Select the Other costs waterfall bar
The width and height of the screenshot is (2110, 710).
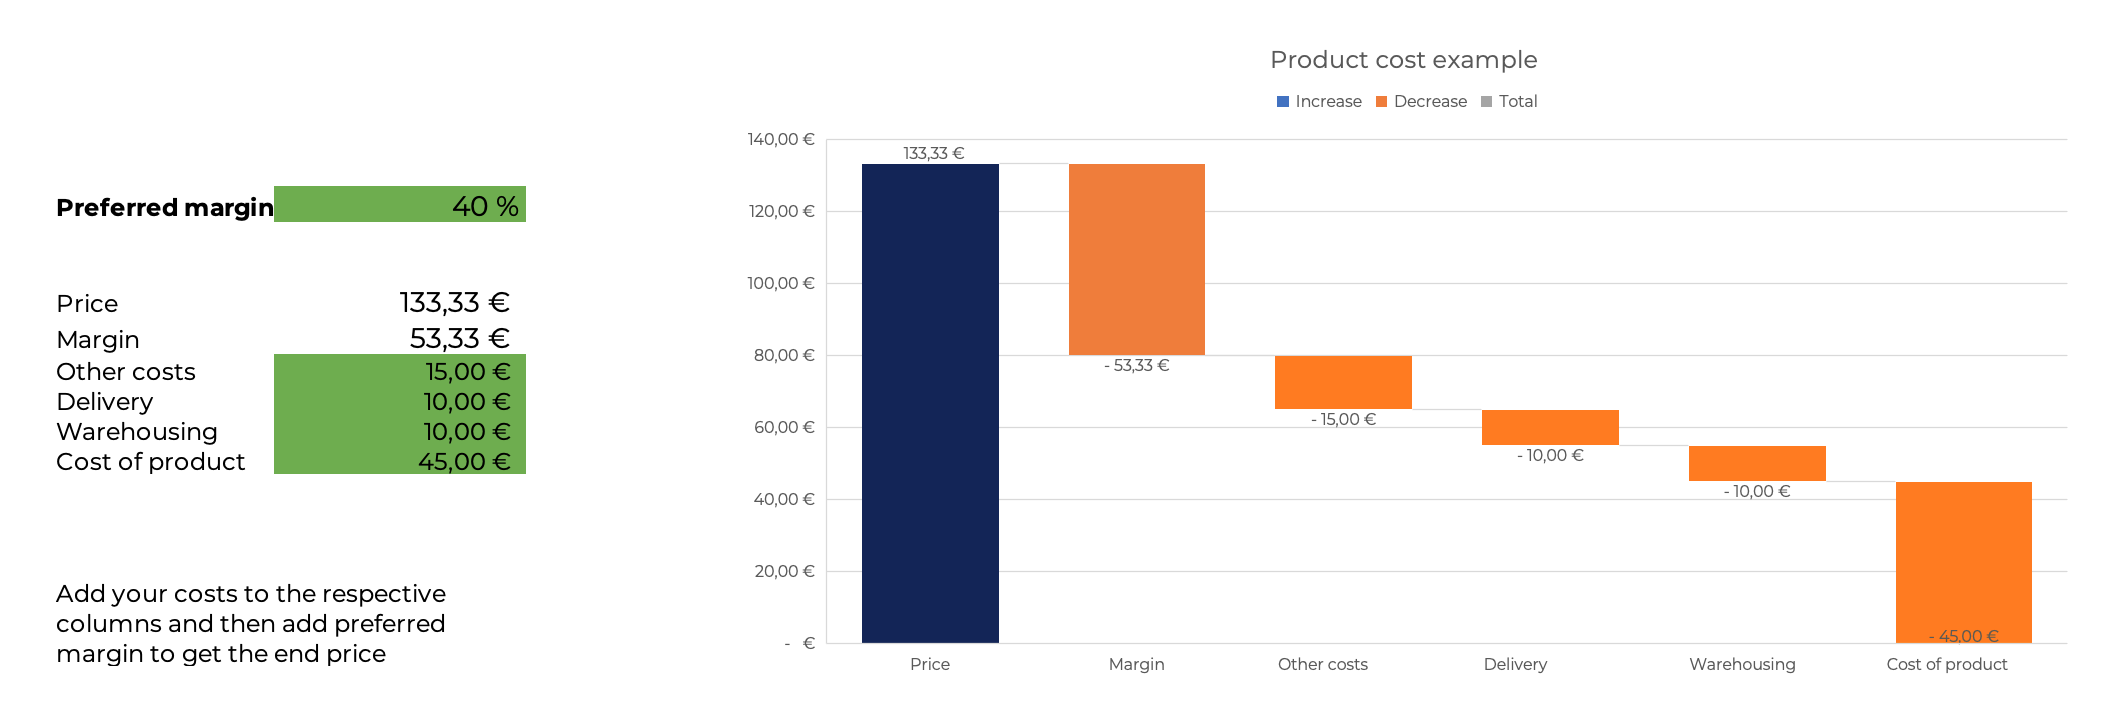(x=1343, y=382)
